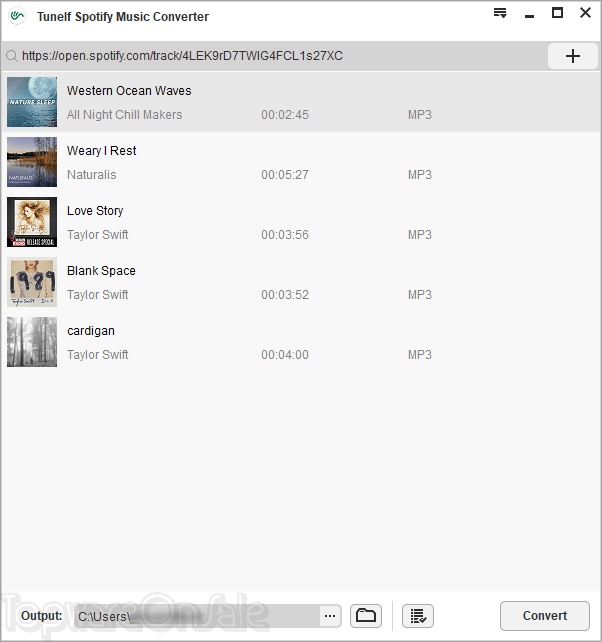Open the output folder icon
Viewport: 602px width, 642px height.
(x=366, y=615)
